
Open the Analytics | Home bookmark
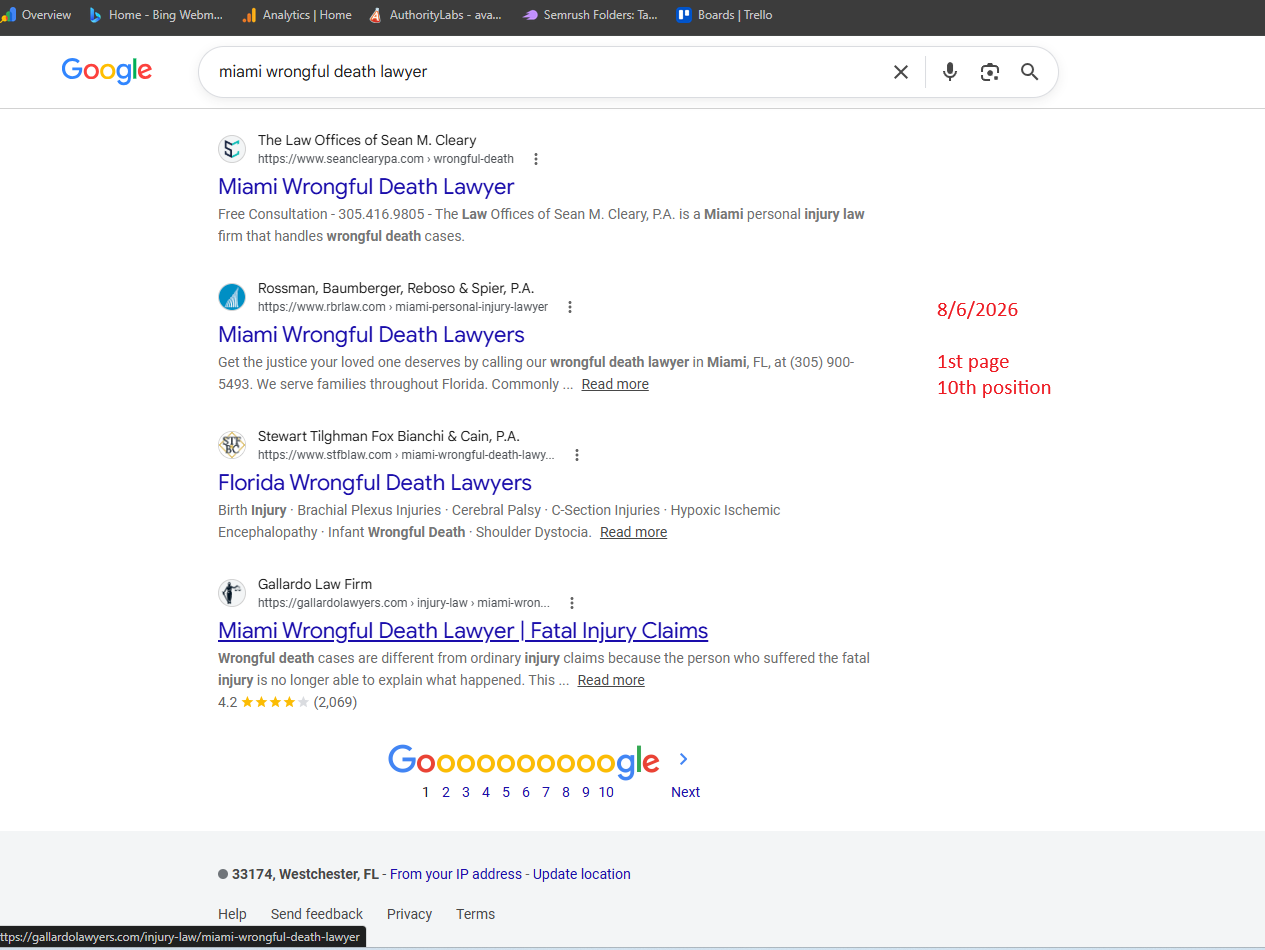297,15
